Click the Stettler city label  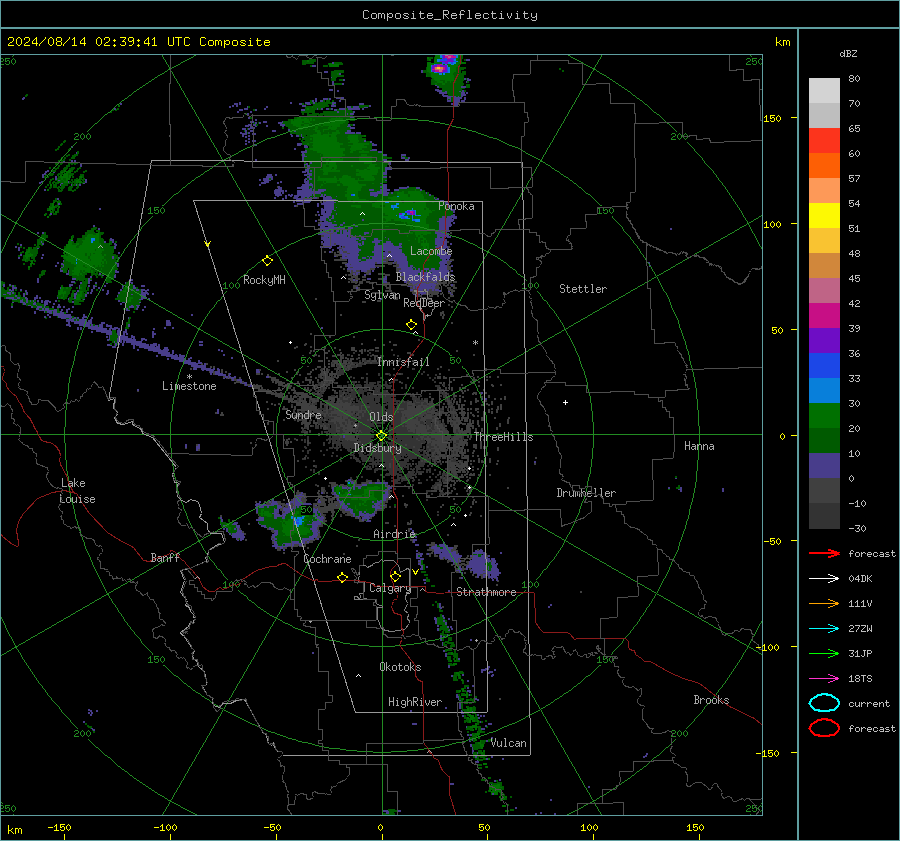(583, 289)
